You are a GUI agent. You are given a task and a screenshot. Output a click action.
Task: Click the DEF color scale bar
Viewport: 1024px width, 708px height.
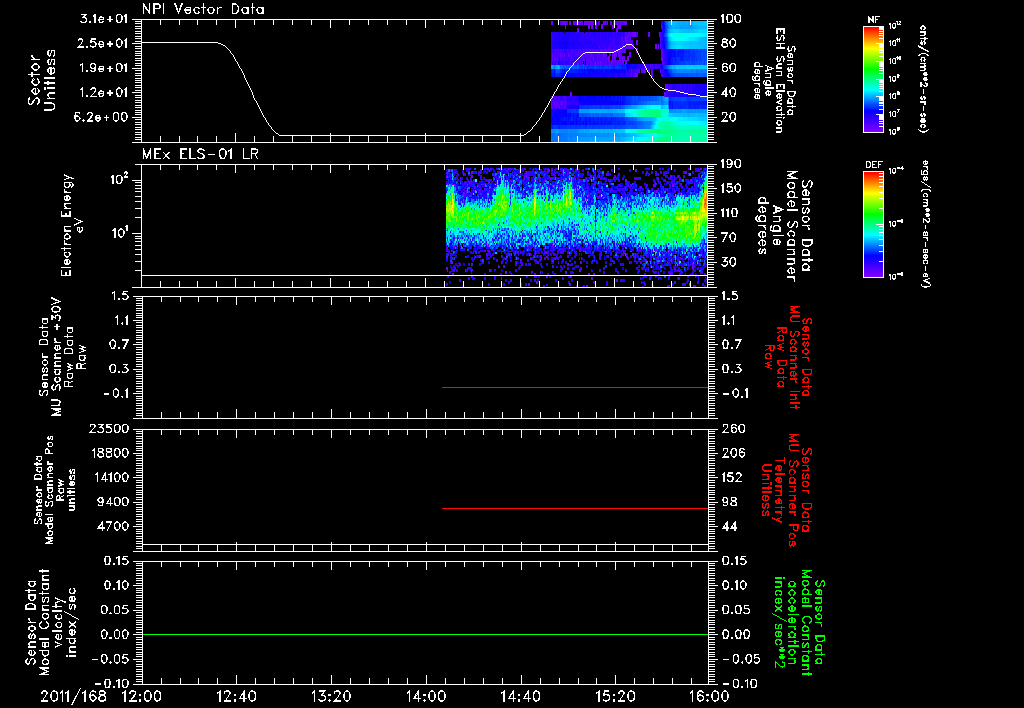click(x=874, y=223)
